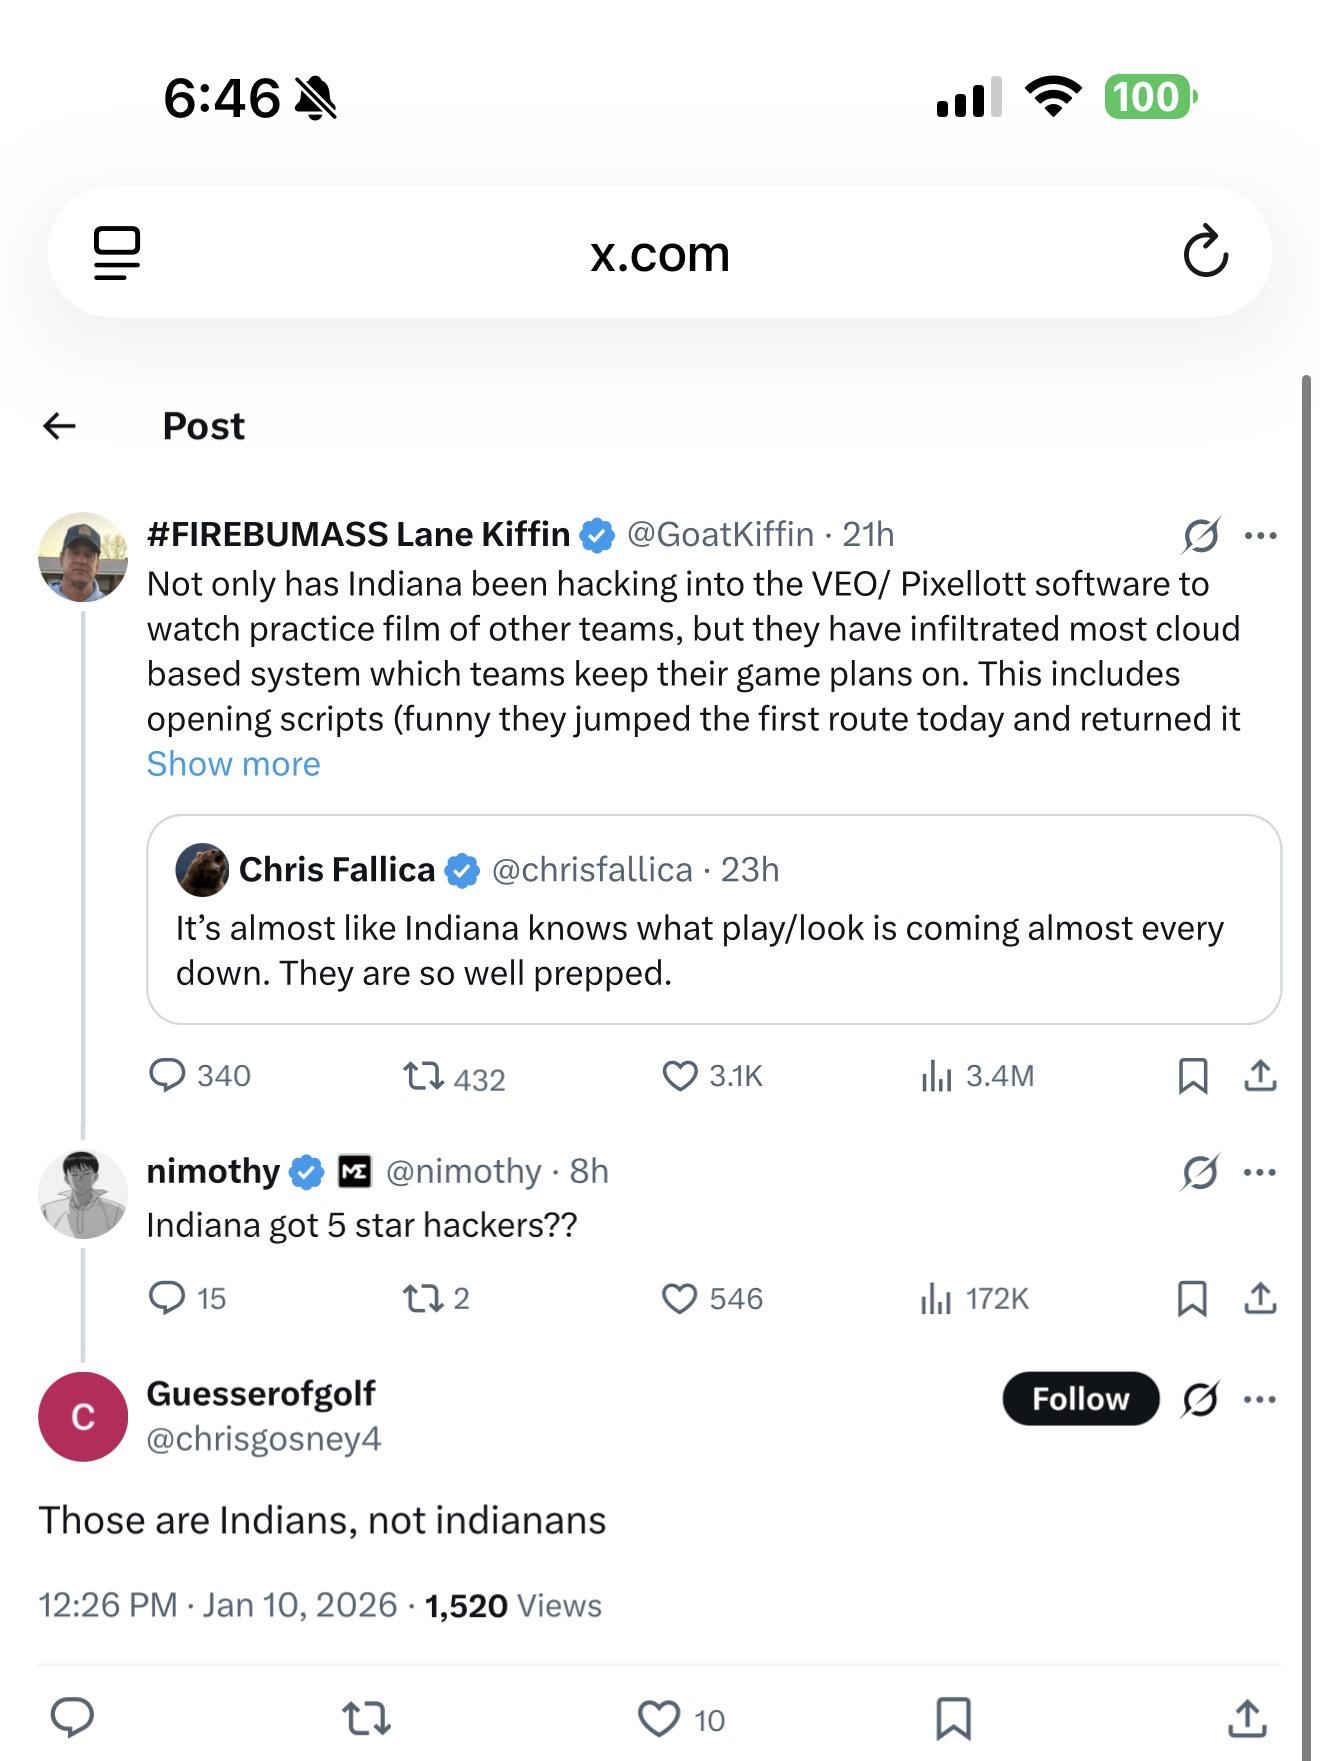Repost the post with 432 reposts
Viewport: 1320px width, 1761px height.
(423, 1077)
